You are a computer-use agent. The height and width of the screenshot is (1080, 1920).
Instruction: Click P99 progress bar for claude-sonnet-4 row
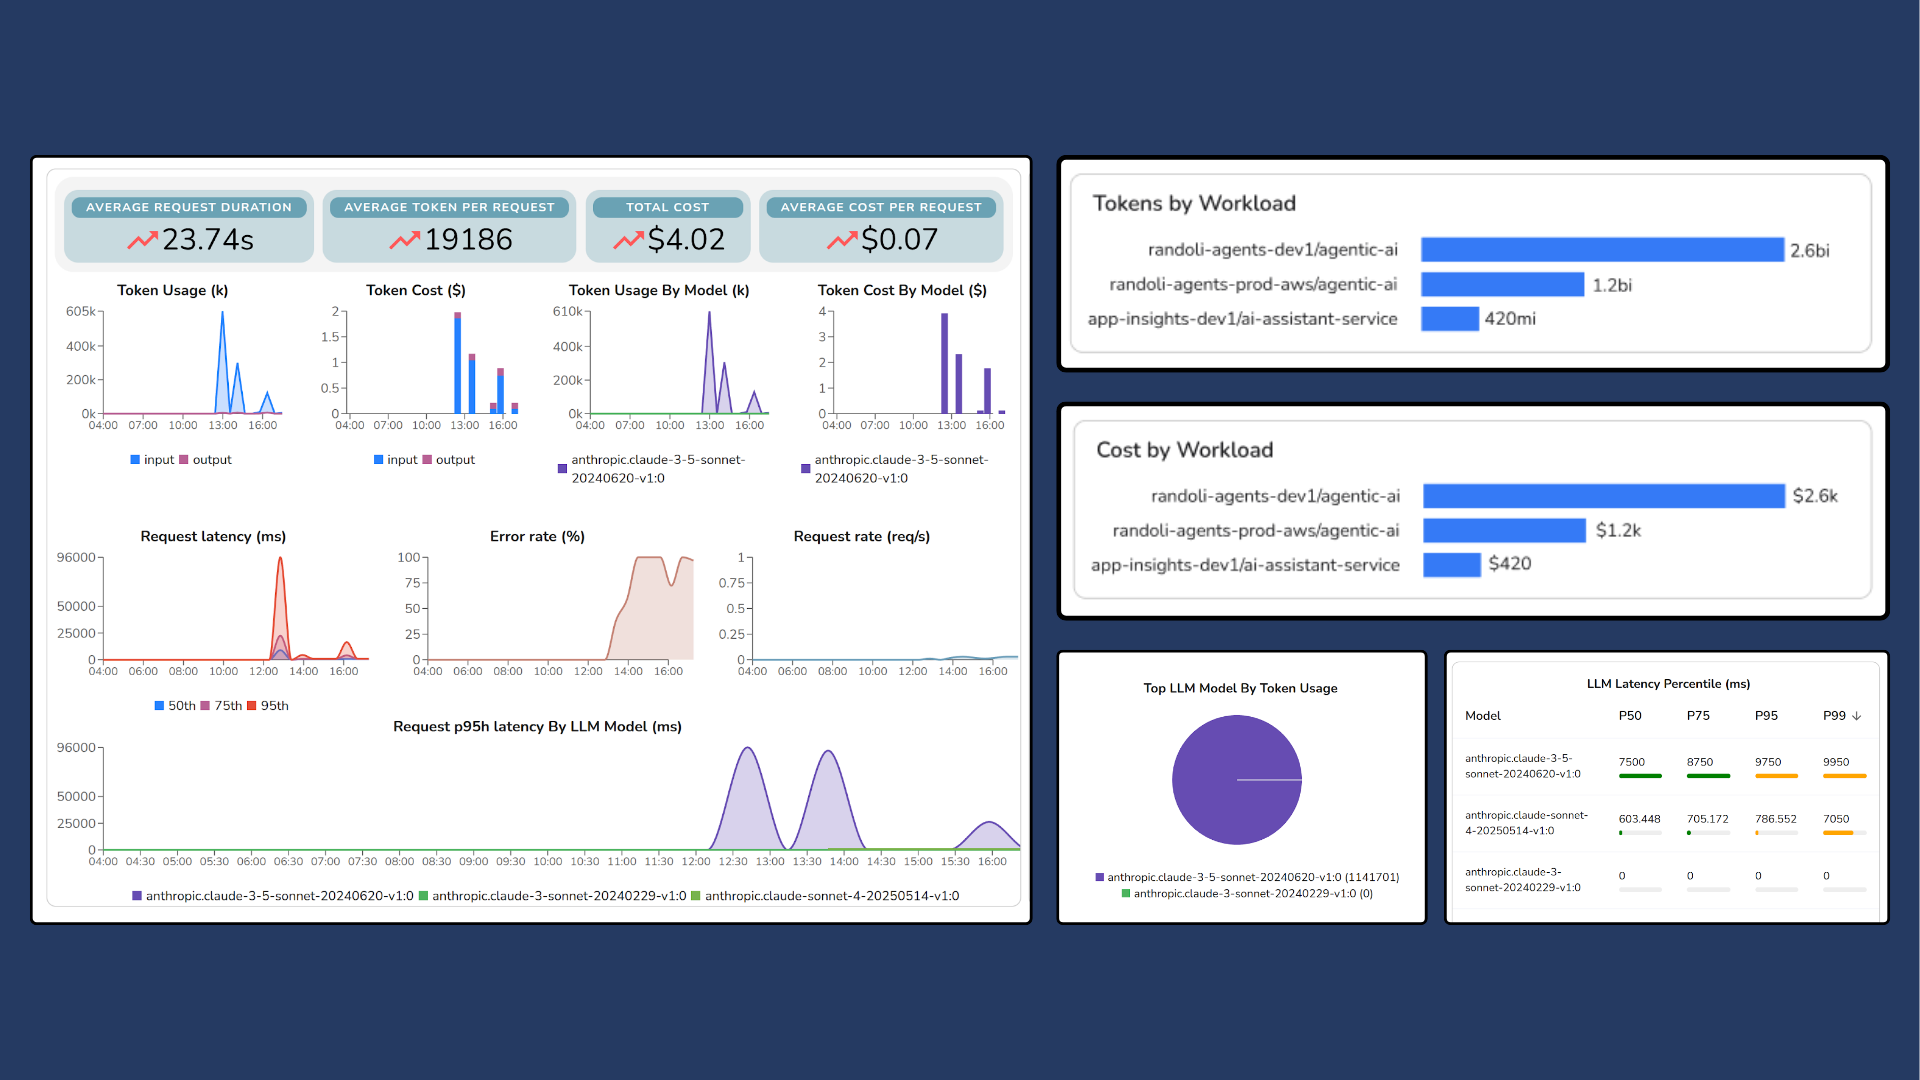(x=1844, y=833)
